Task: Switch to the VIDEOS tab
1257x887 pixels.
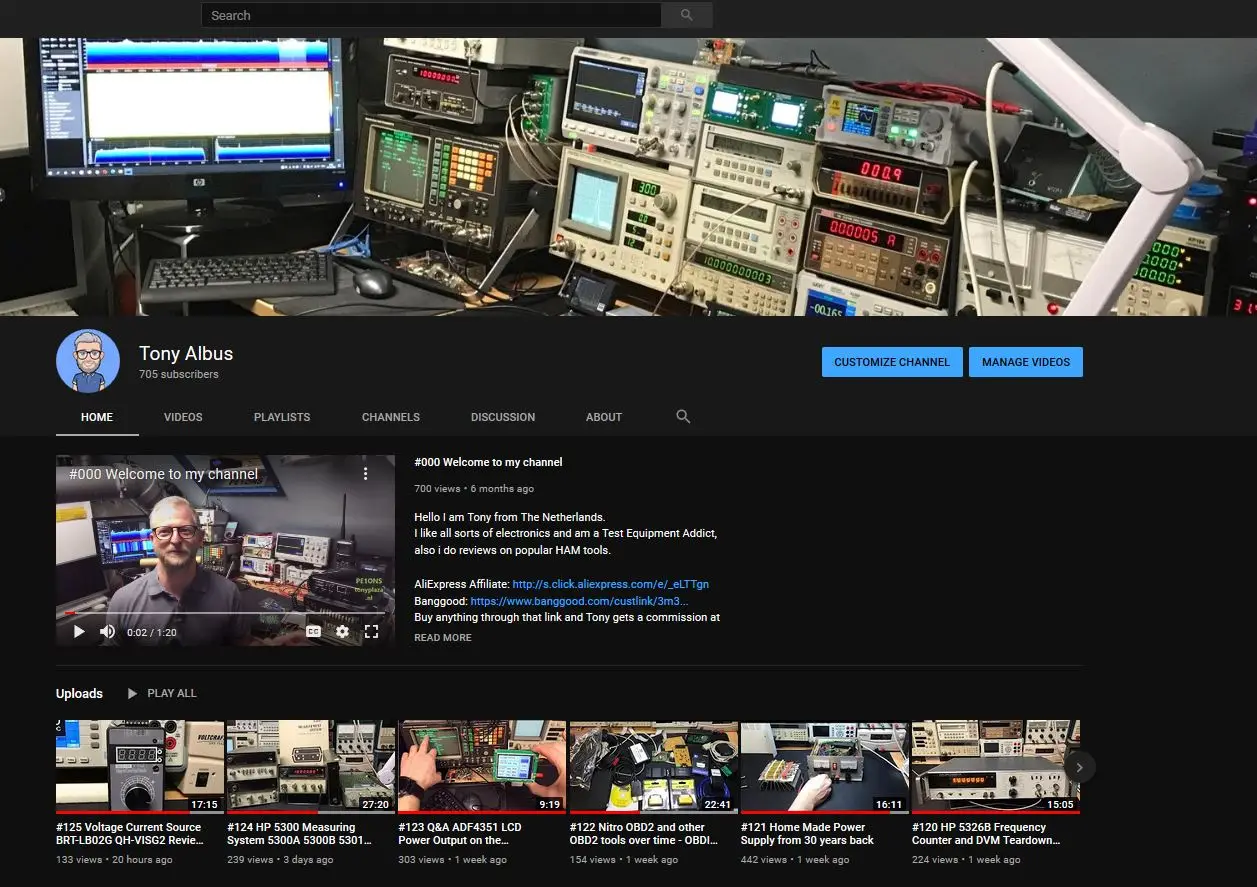Action: pos(183,417)
